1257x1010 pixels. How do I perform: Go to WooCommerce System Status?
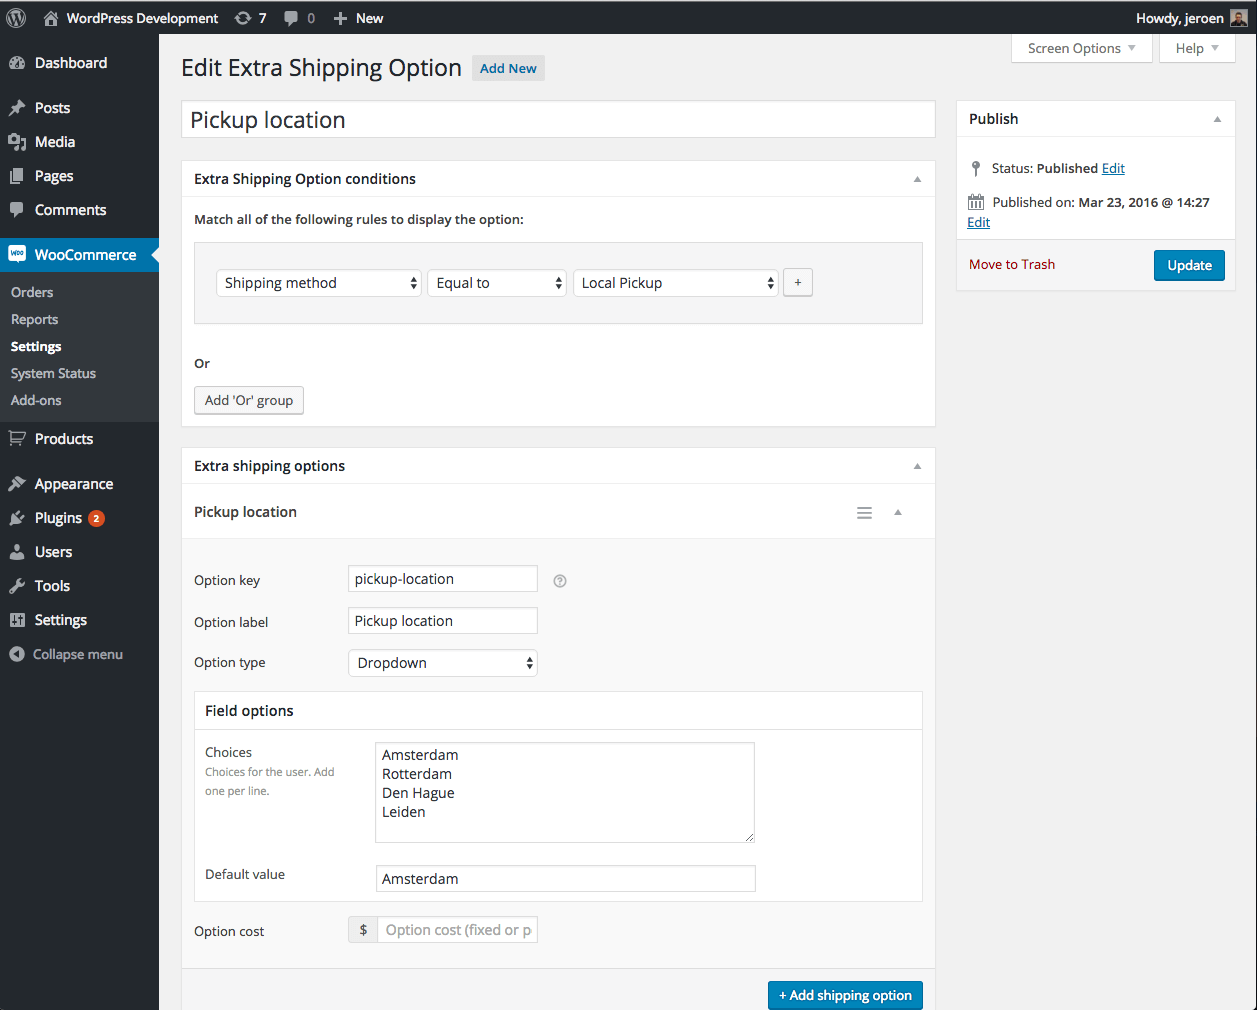tap(53, 373)
